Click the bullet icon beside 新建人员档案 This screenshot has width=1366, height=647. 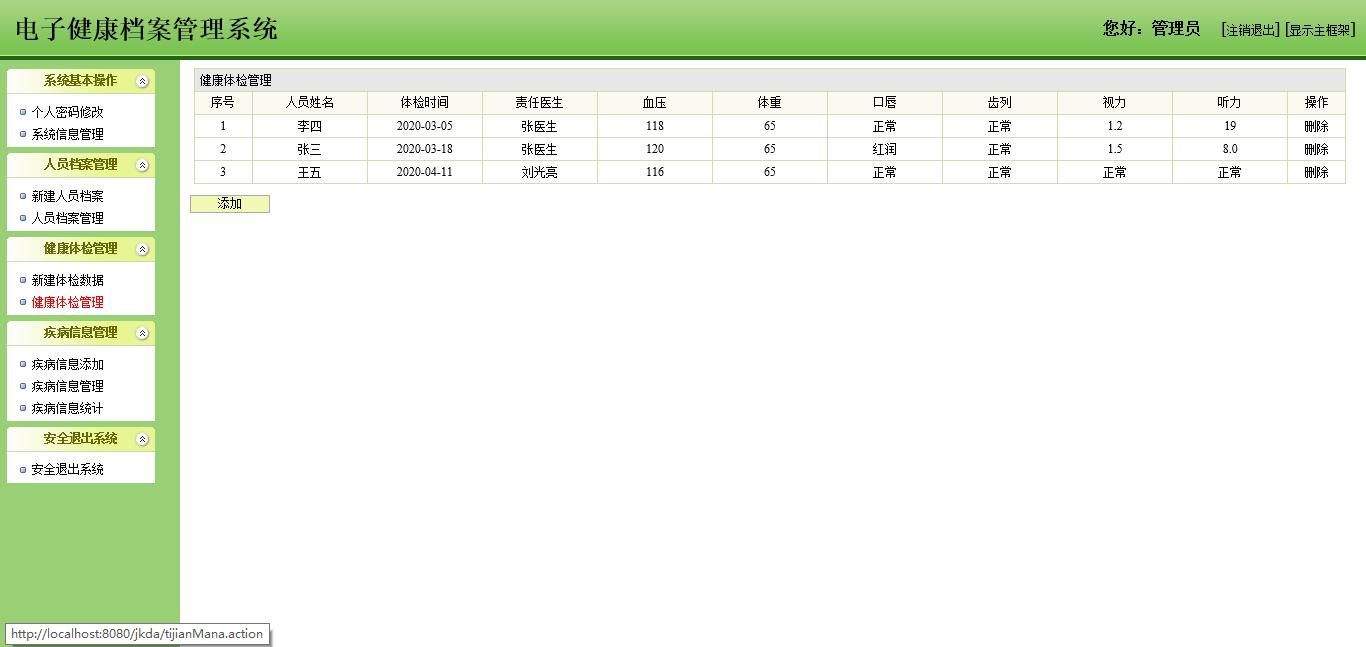tap(23, 196)
